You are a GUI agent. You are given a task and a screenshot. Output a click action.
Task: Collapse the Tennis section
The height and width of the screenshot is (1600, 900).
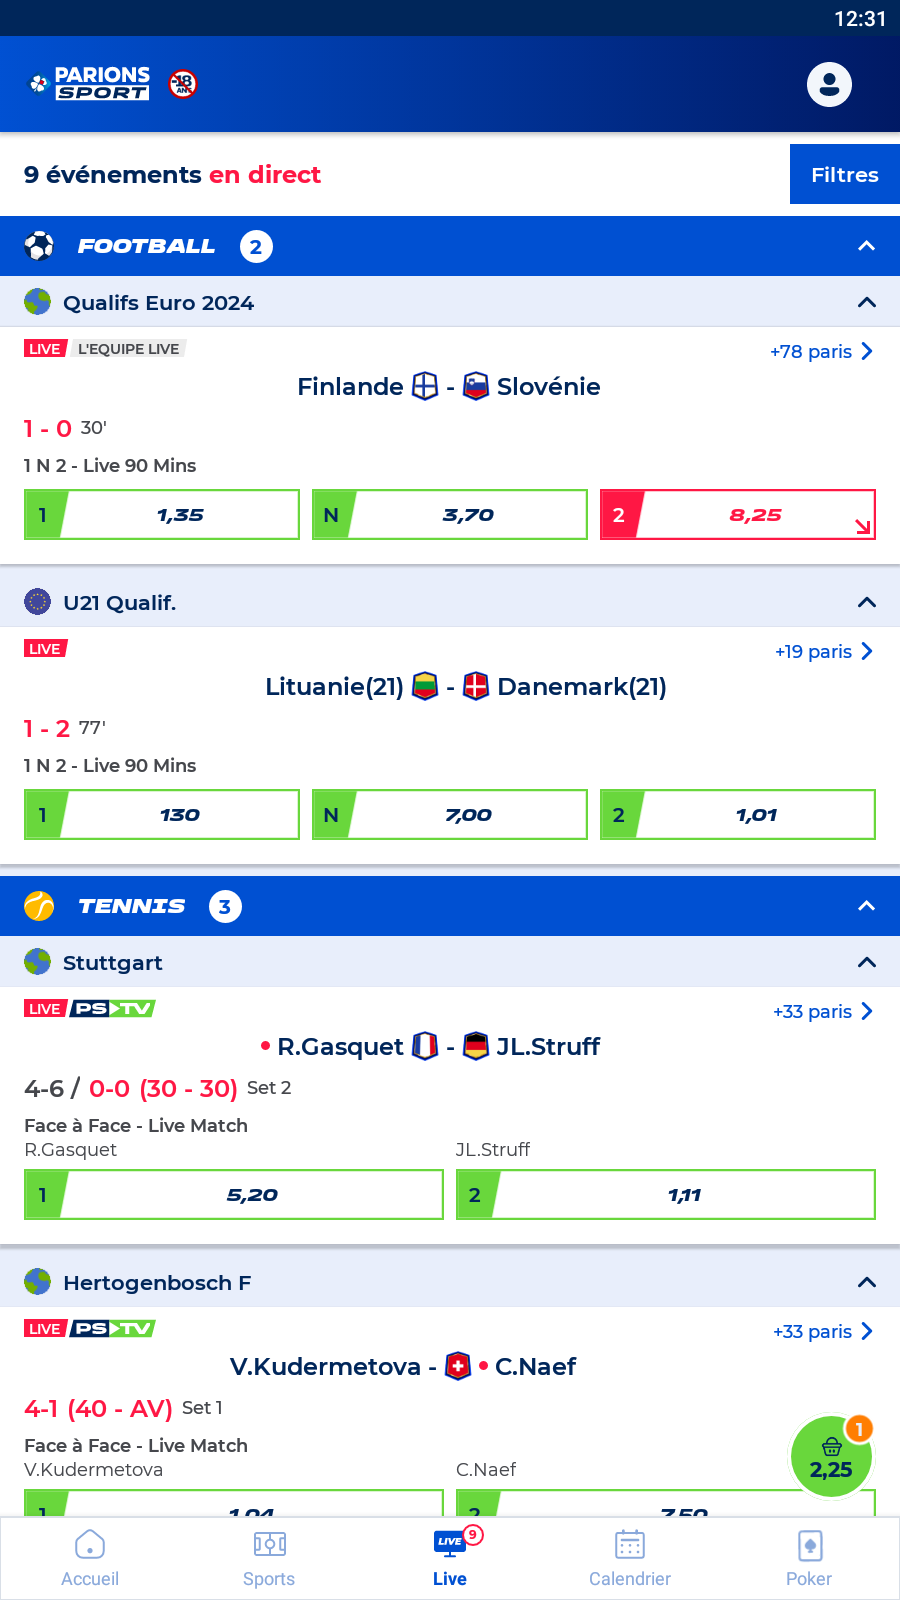pos(866,906)
